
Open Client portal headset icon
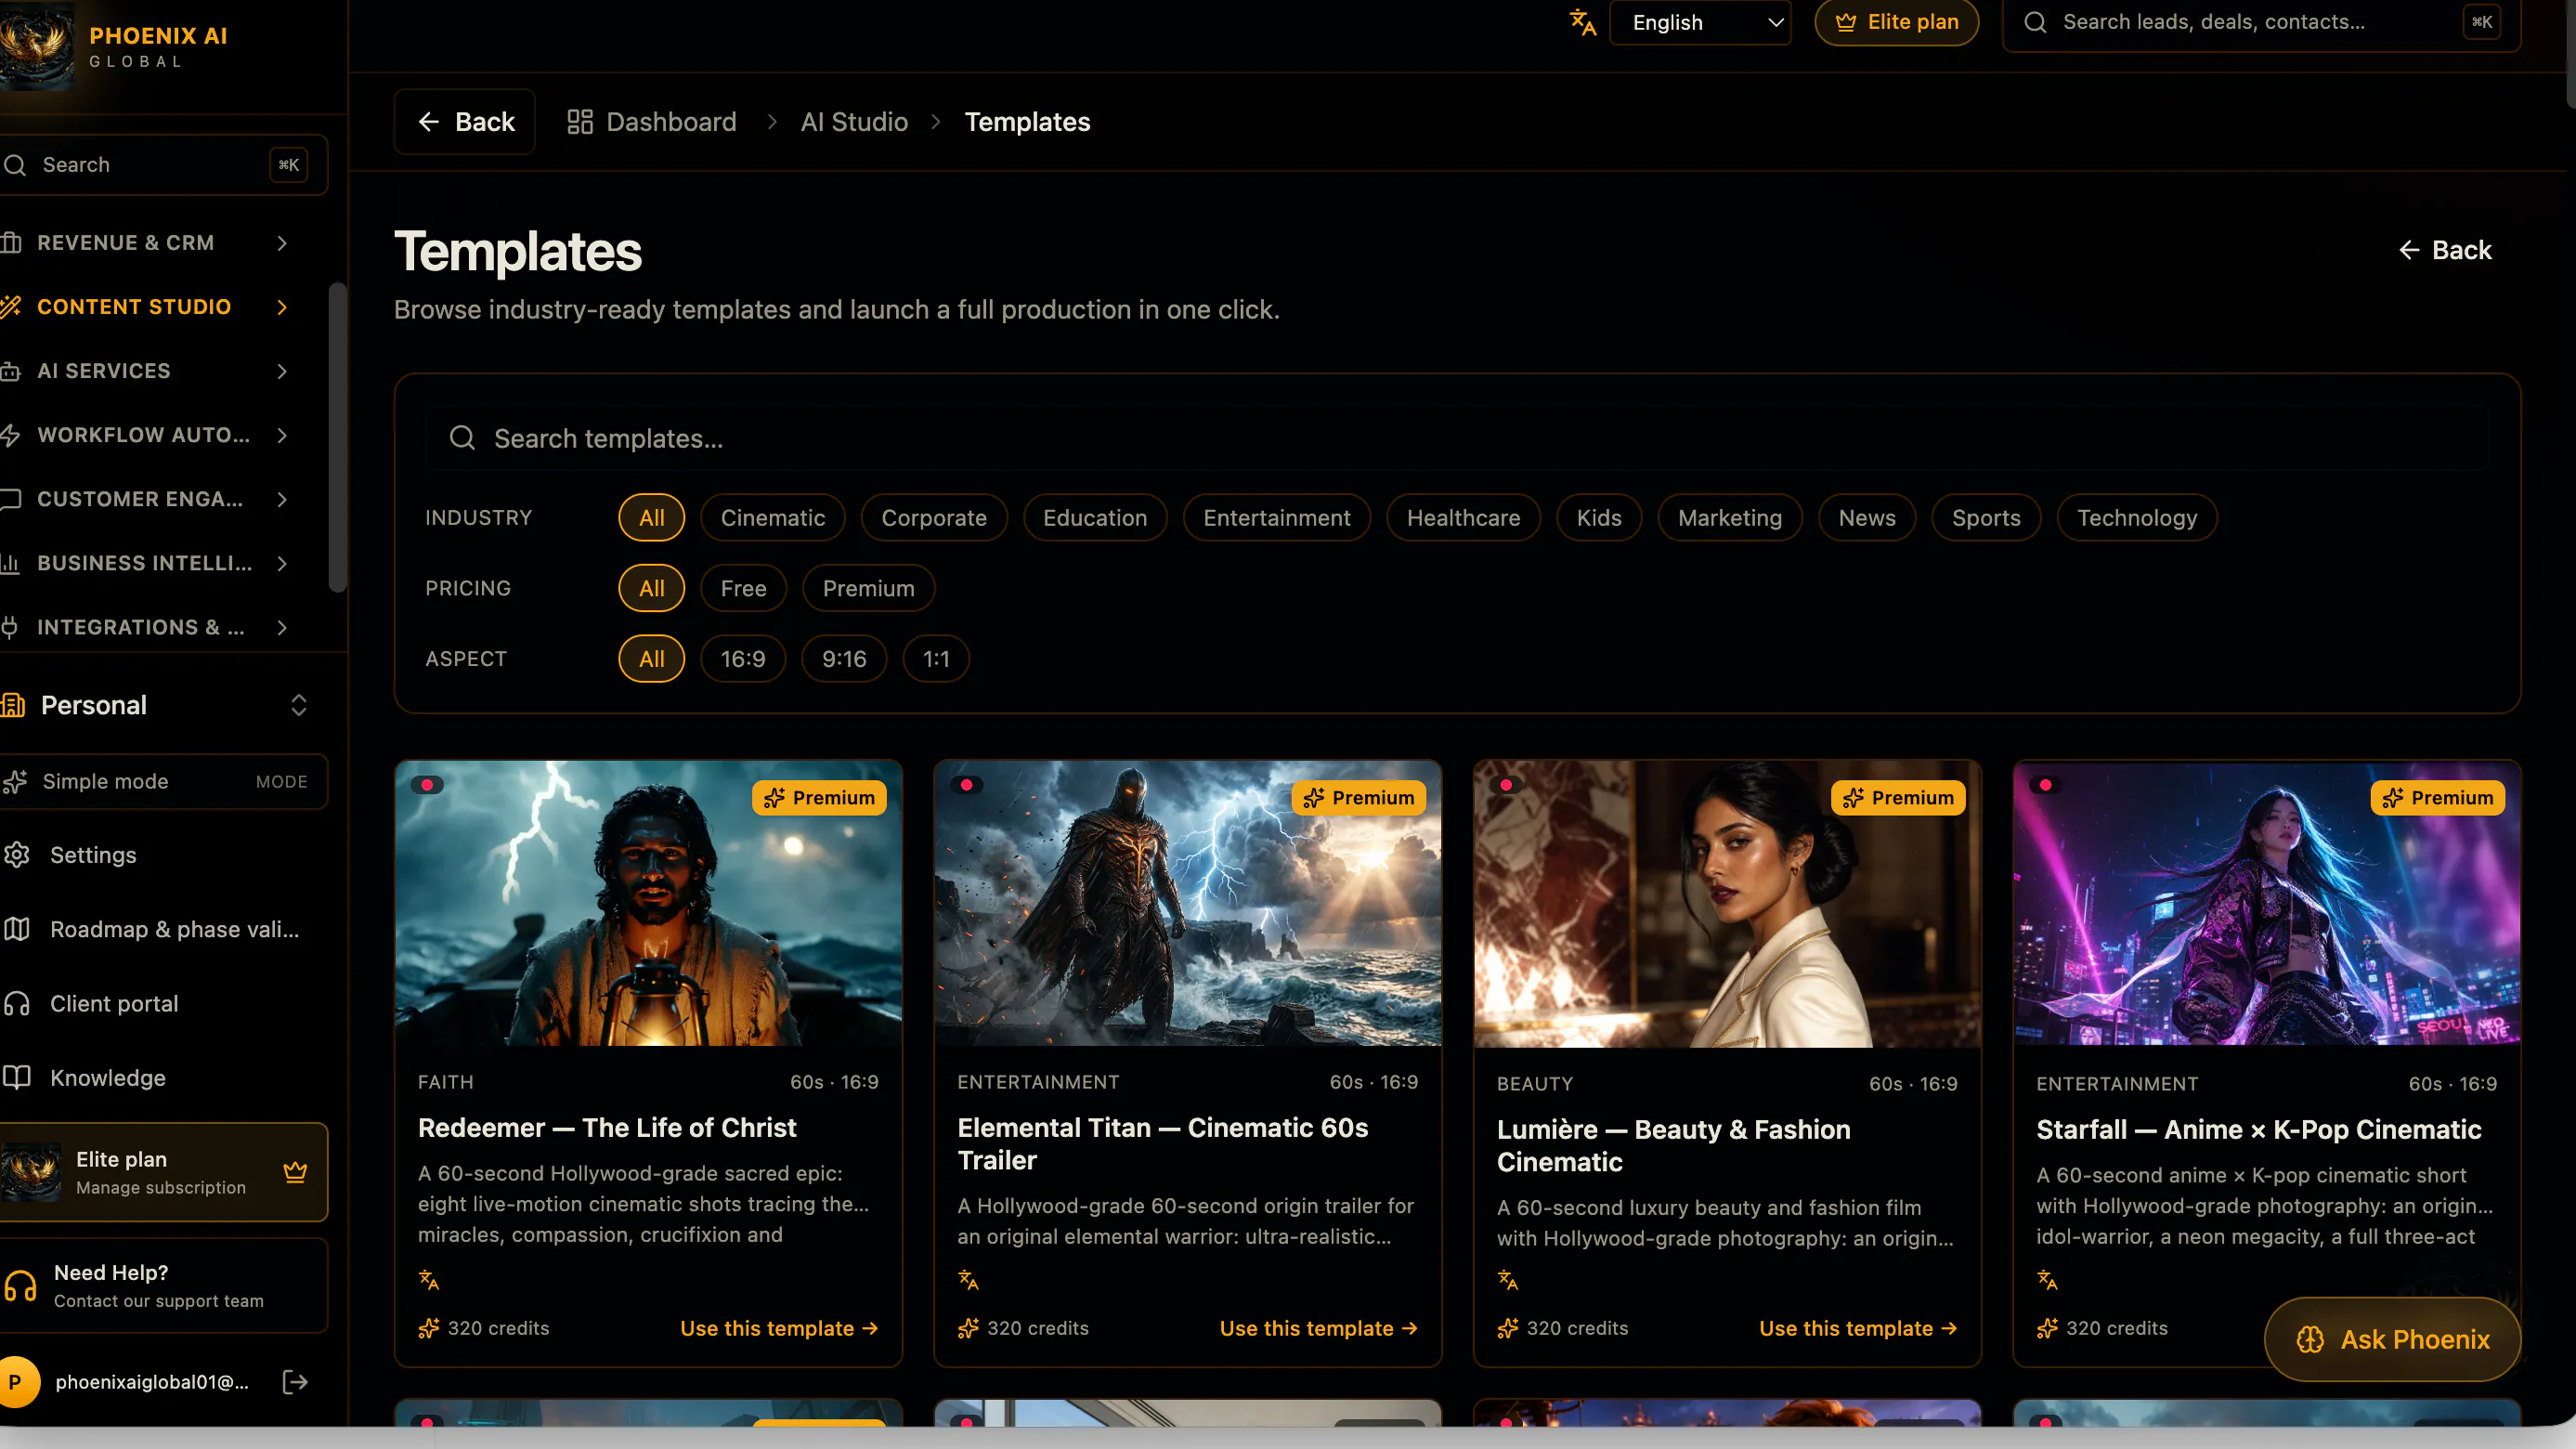pyautogui.click(x=17, y=1003)
